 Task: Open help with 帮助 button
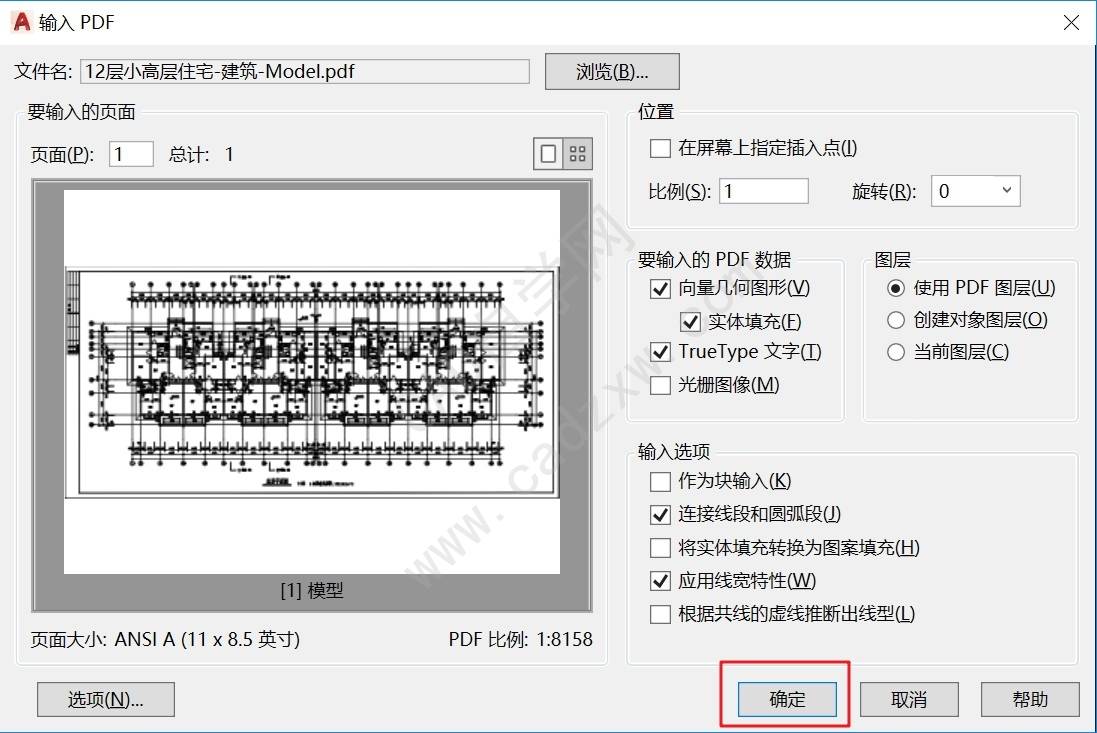click(1030, 699)
